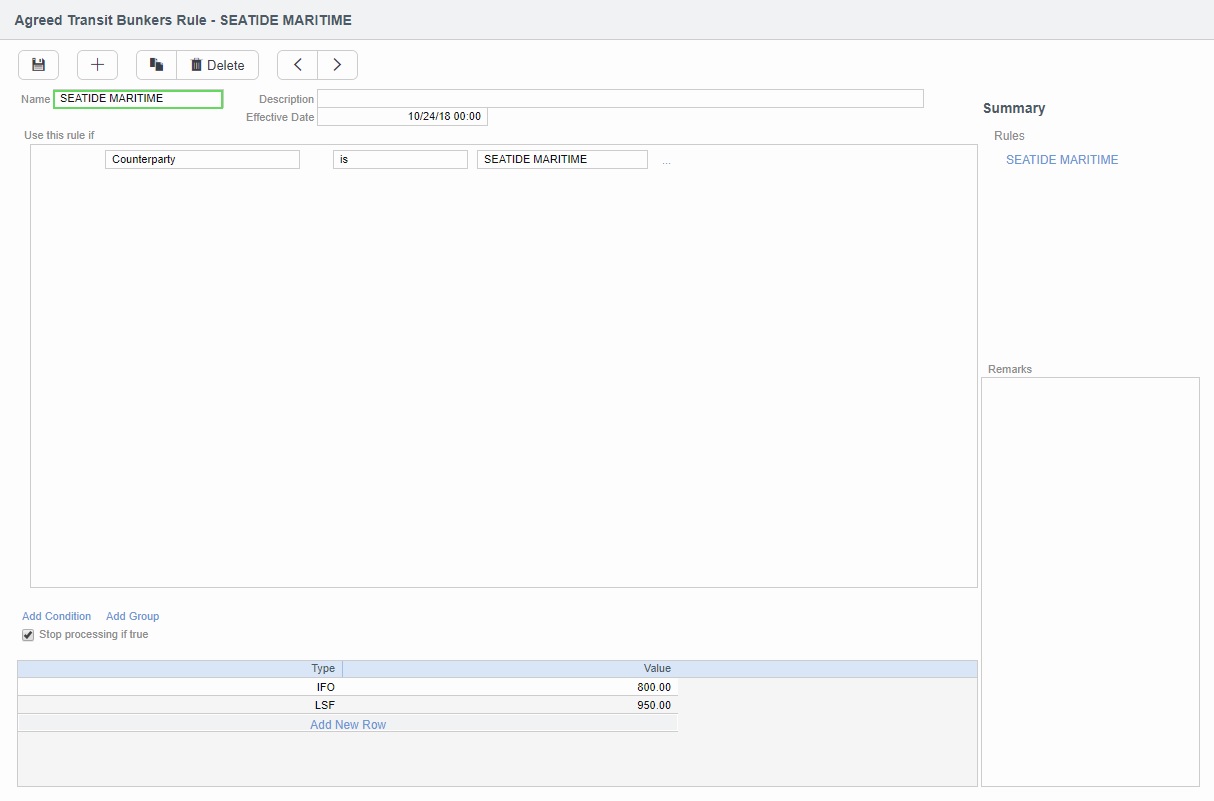The width and height of the screenshot is (1214, 801).
Task: Click Add New Row in bunkers table
Action: (347, 724)
